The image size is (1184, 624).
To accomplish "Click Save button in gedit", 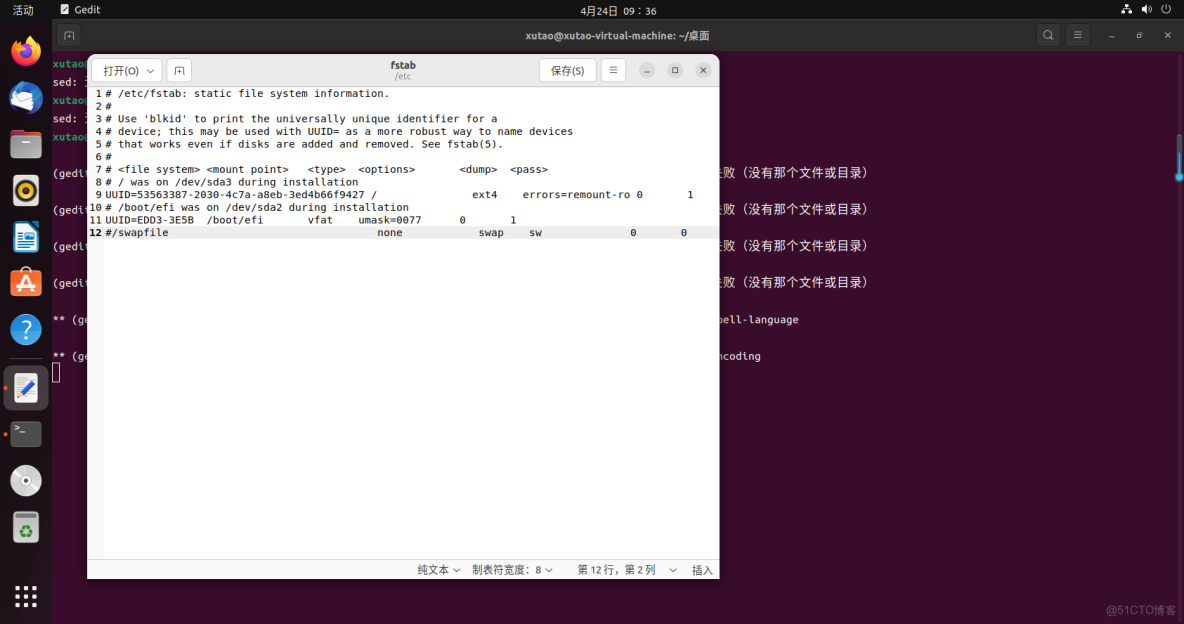I will (568, 70).
